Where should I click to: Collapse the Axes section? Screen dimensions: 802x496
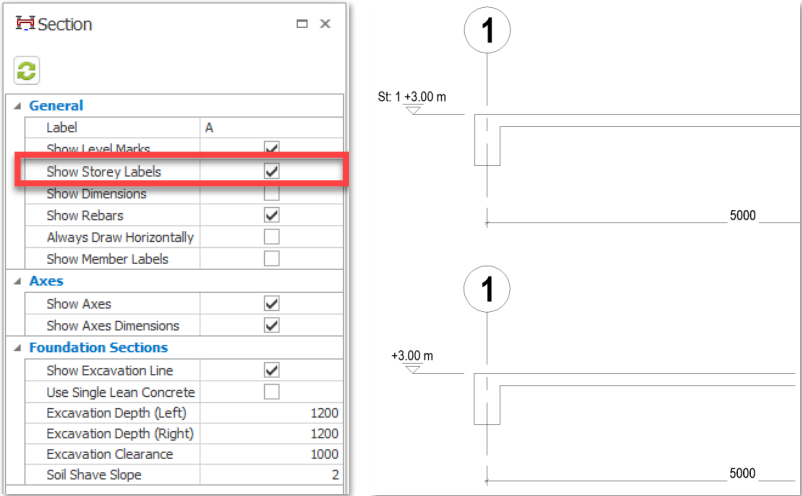tap(17, 282)
